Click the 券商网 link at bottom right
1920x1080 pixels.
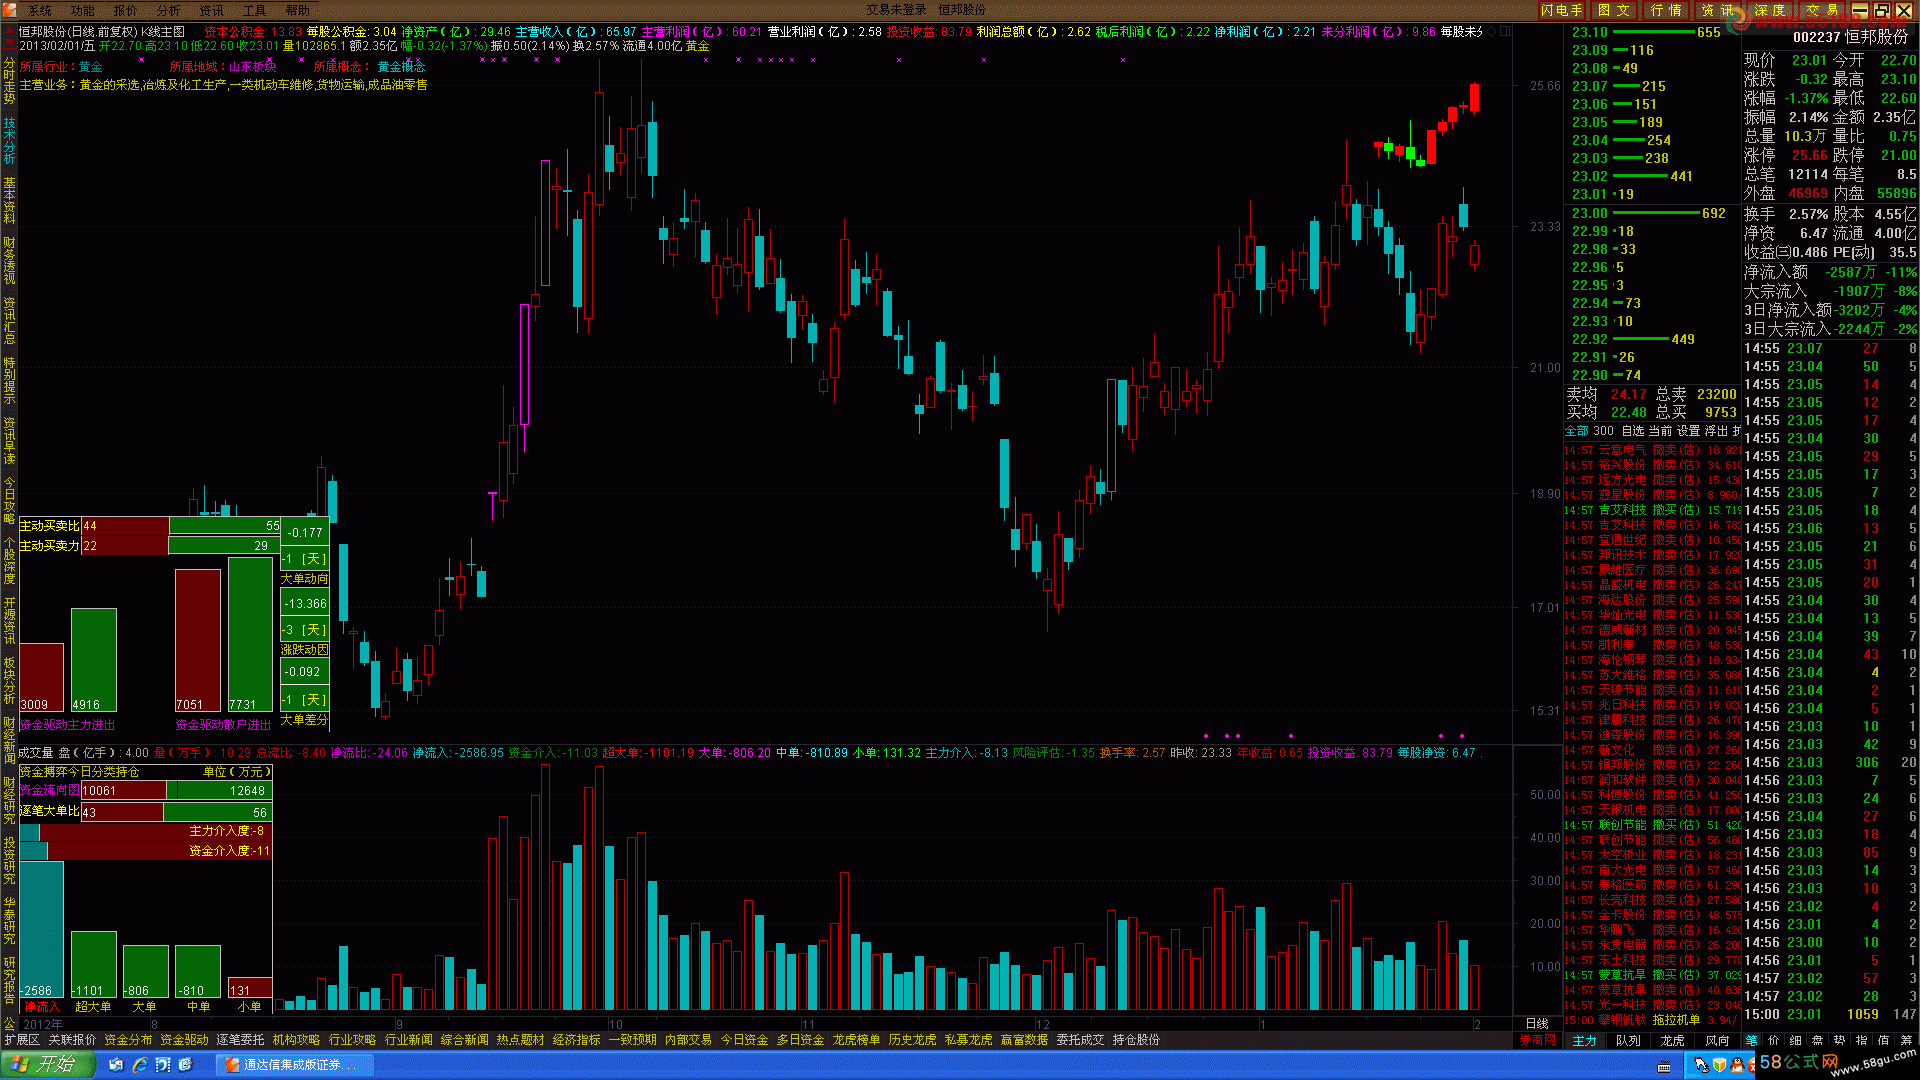1537,1040
